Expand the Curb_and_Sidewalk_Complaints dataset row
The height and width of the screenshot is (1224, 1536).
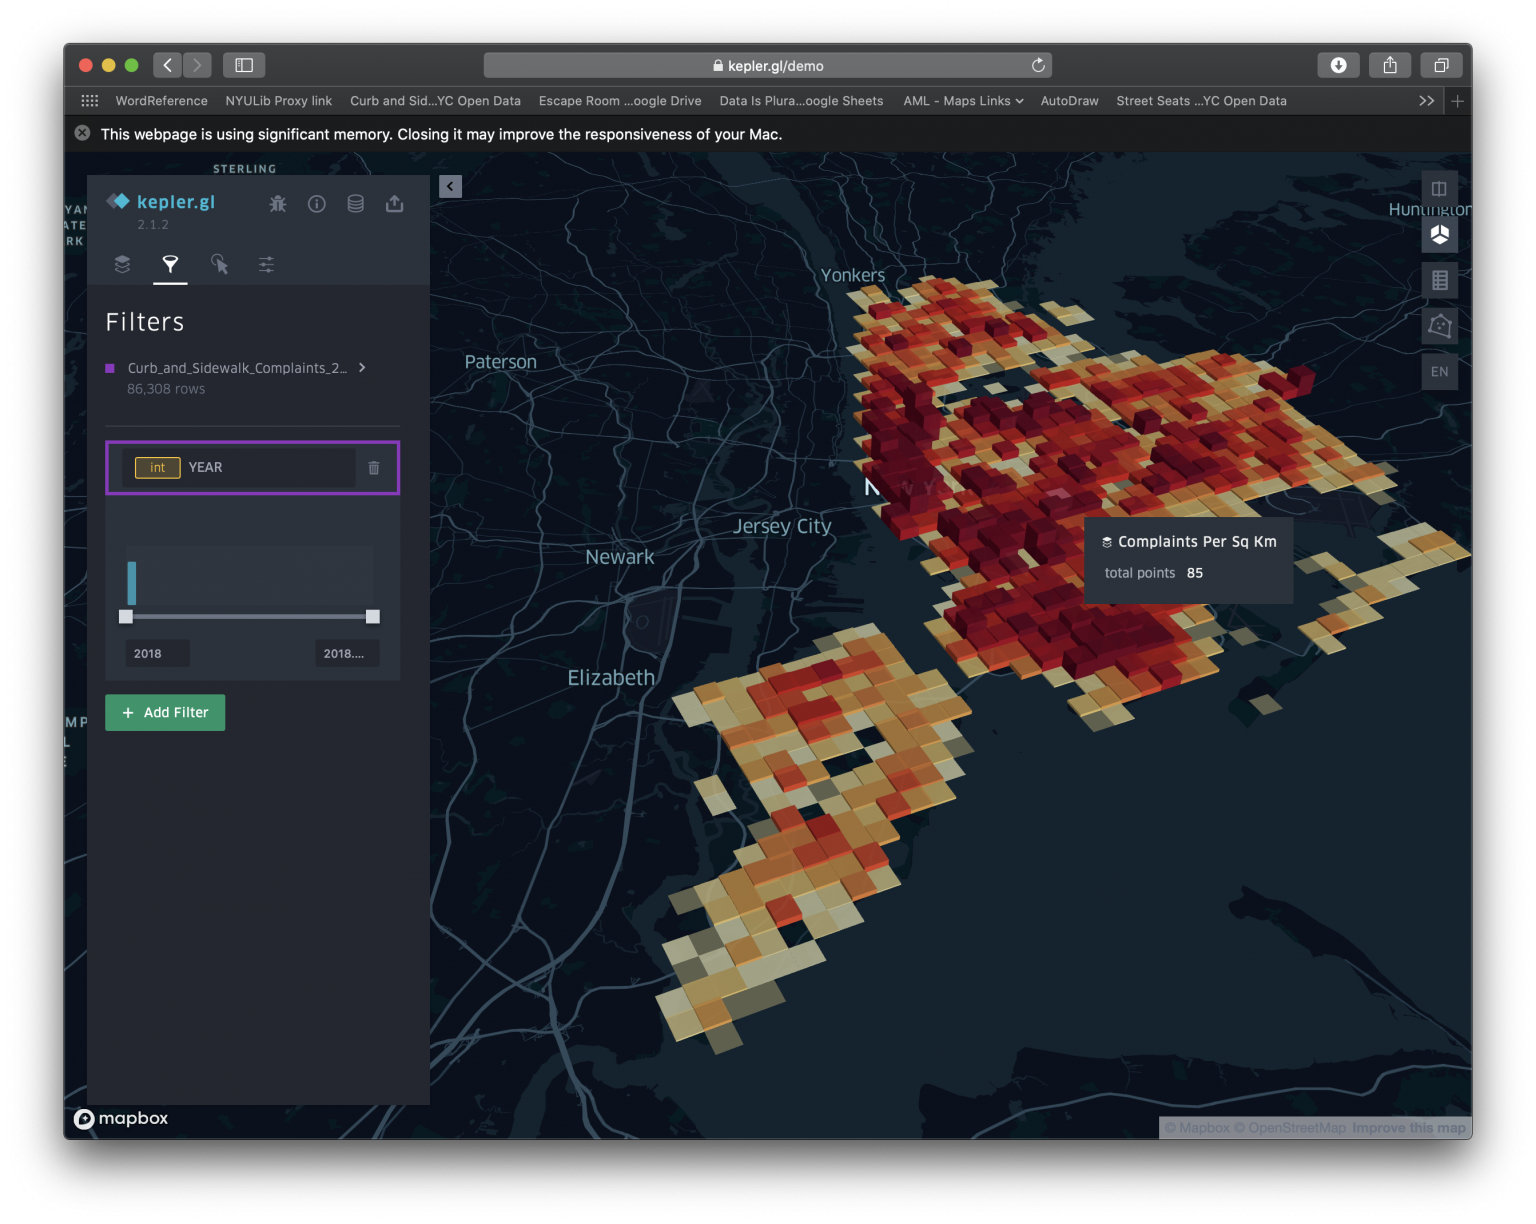pos(362,368)
